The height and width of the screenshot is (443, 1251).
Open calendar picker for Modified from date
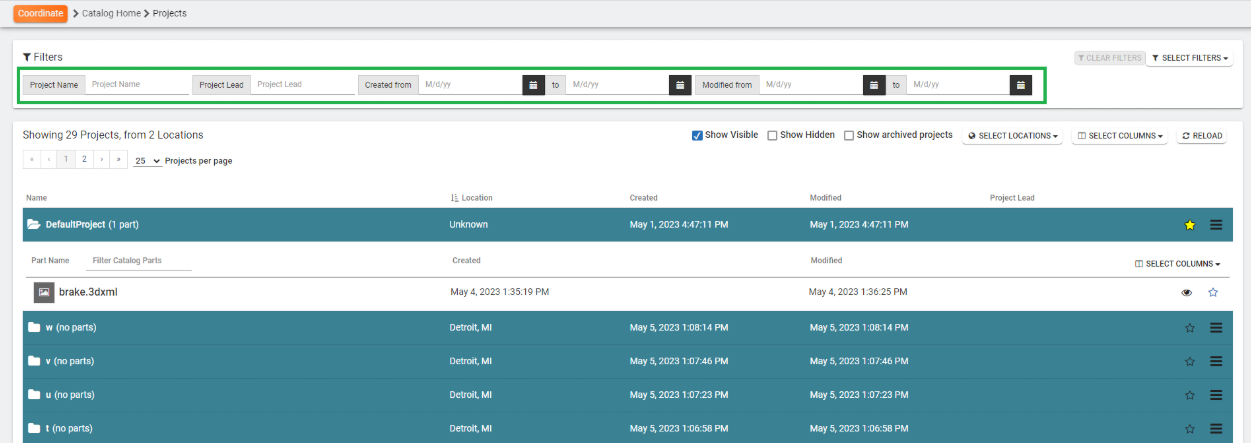[874, 85]
